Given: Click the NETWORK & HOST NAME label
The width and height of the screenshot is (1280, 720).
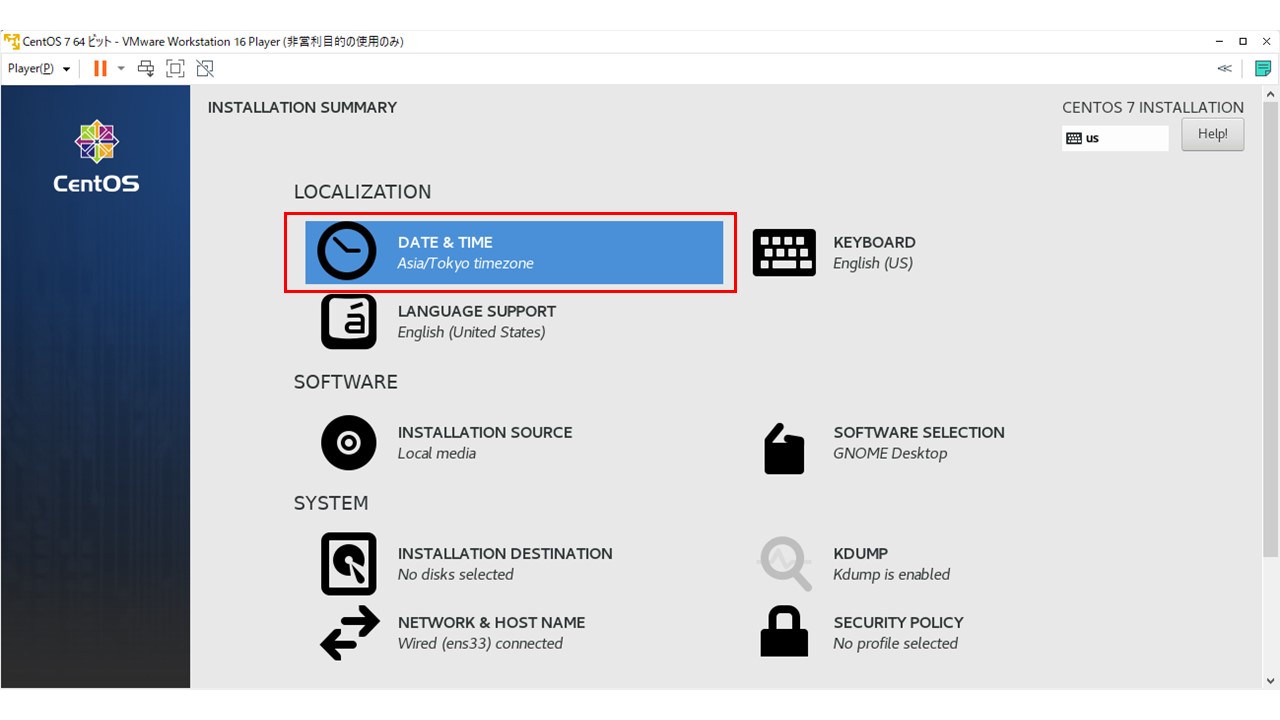Looking at the screenshot, I should click(x=491, y=622).
